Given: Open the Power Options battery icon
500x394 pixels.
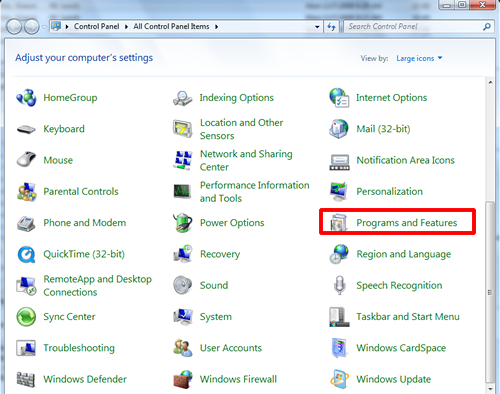Looking at the screenshot, I should coord(182,223).
